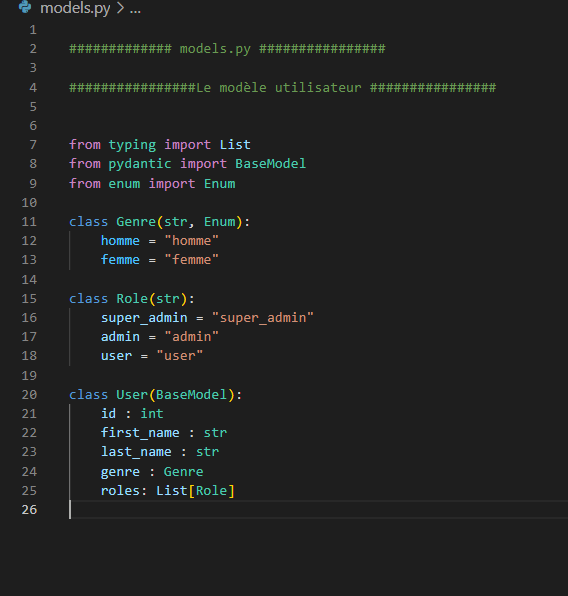The height and width of the screenshot is (596, 568).
Task: Click 'super_admin' variable on line 16
Action: coord(144,318)
